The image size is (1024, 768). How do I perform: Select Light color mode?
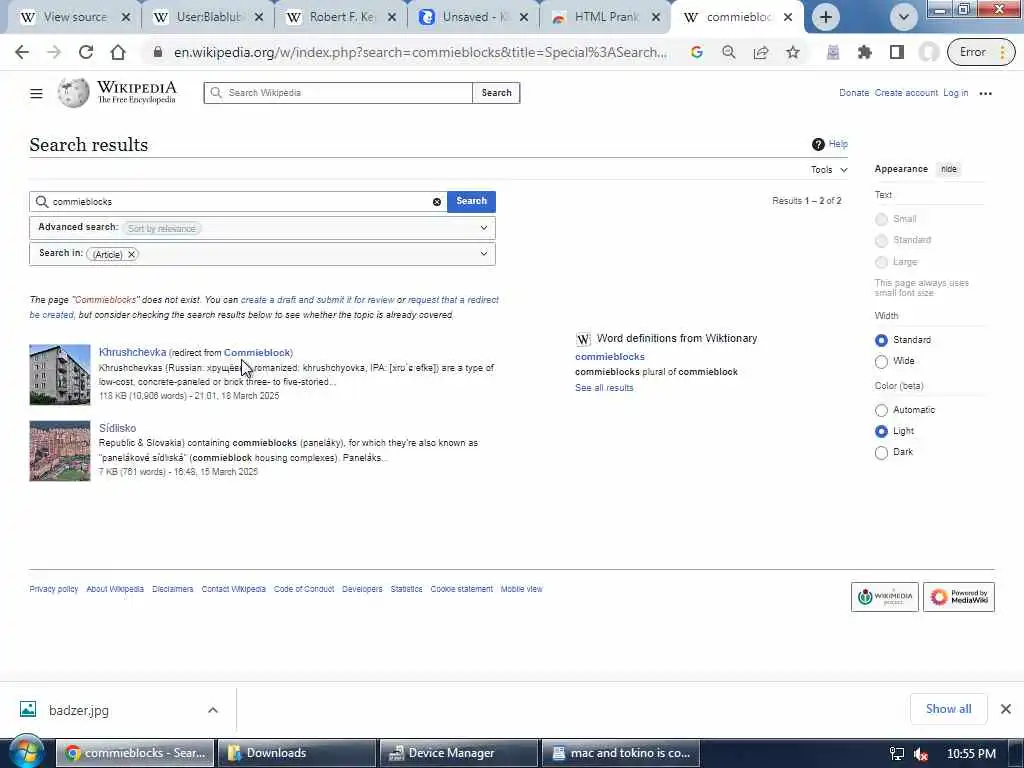[881, 431]
